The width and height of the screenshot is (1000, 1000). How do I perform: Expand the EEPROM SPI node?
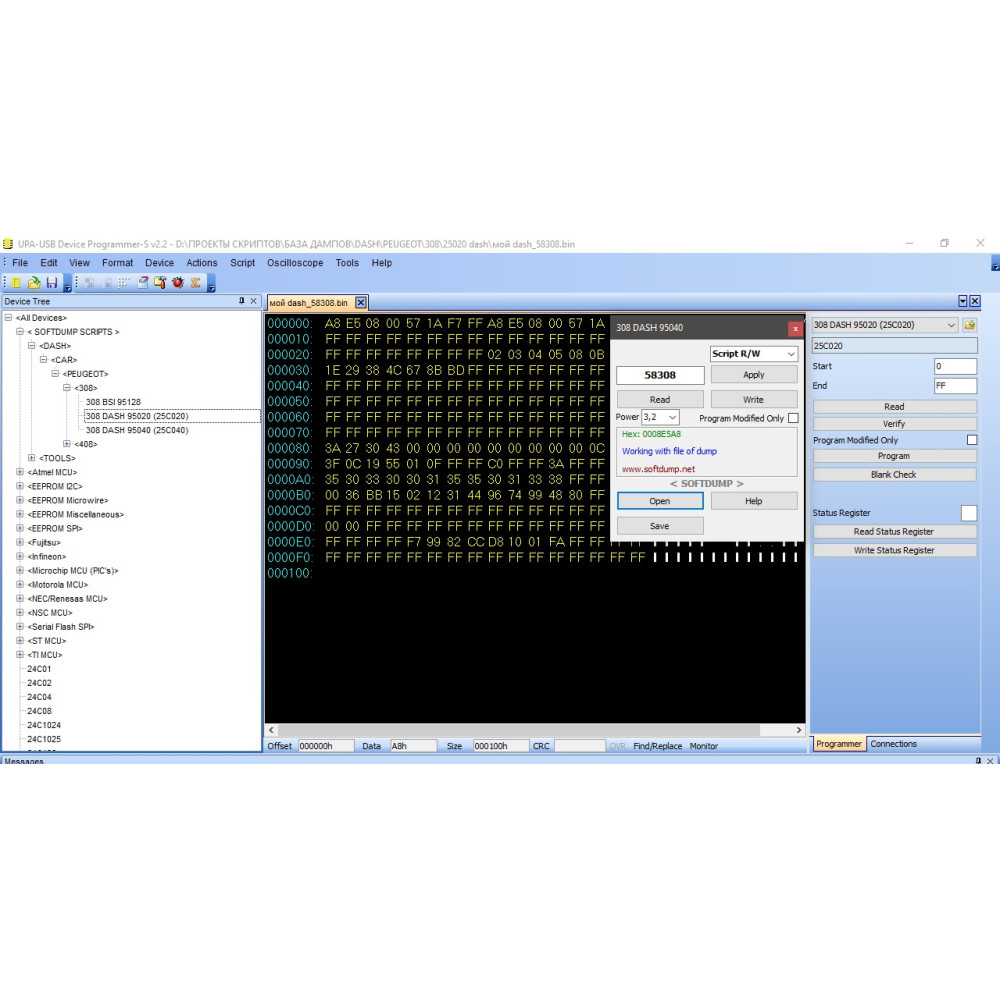click(x=20, y=528)
